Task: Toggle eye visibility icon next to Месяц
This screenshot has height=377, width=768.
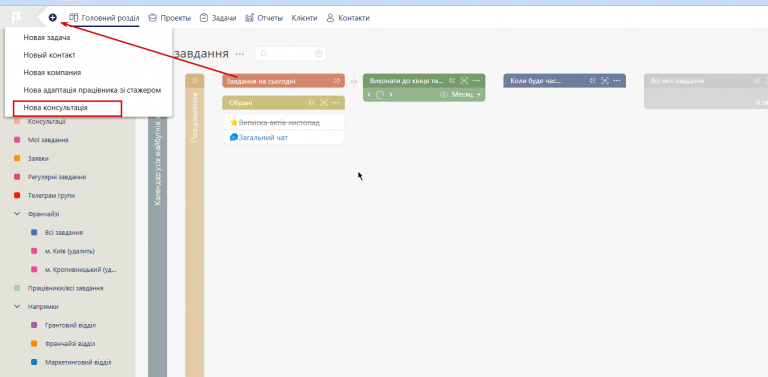Action: [444, 94]
